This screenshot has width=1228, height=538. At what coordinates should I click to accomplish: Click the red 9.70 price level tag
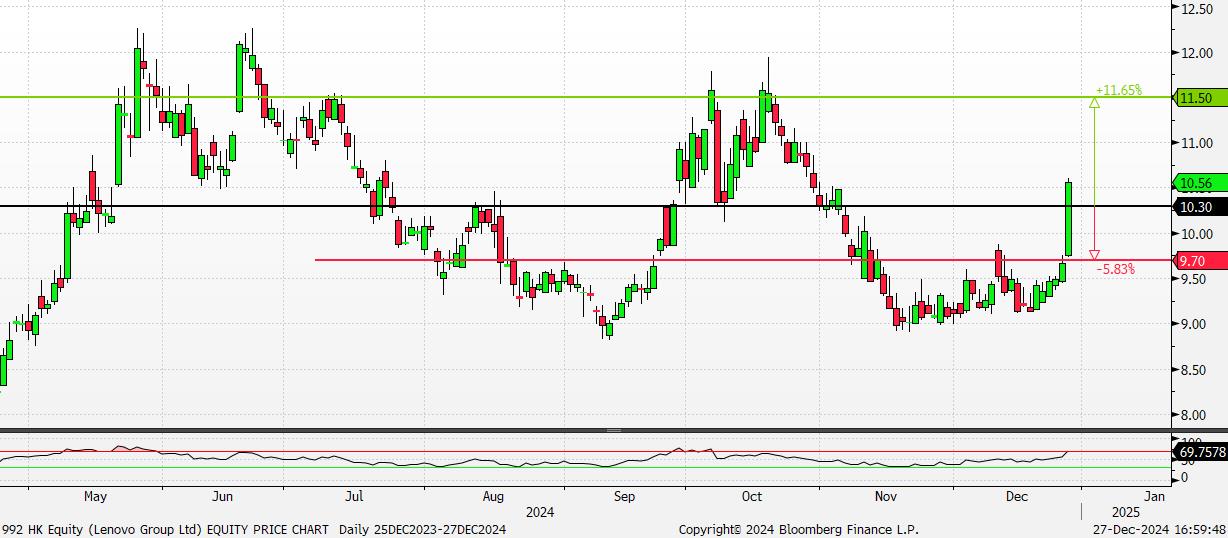[1196, 260]
